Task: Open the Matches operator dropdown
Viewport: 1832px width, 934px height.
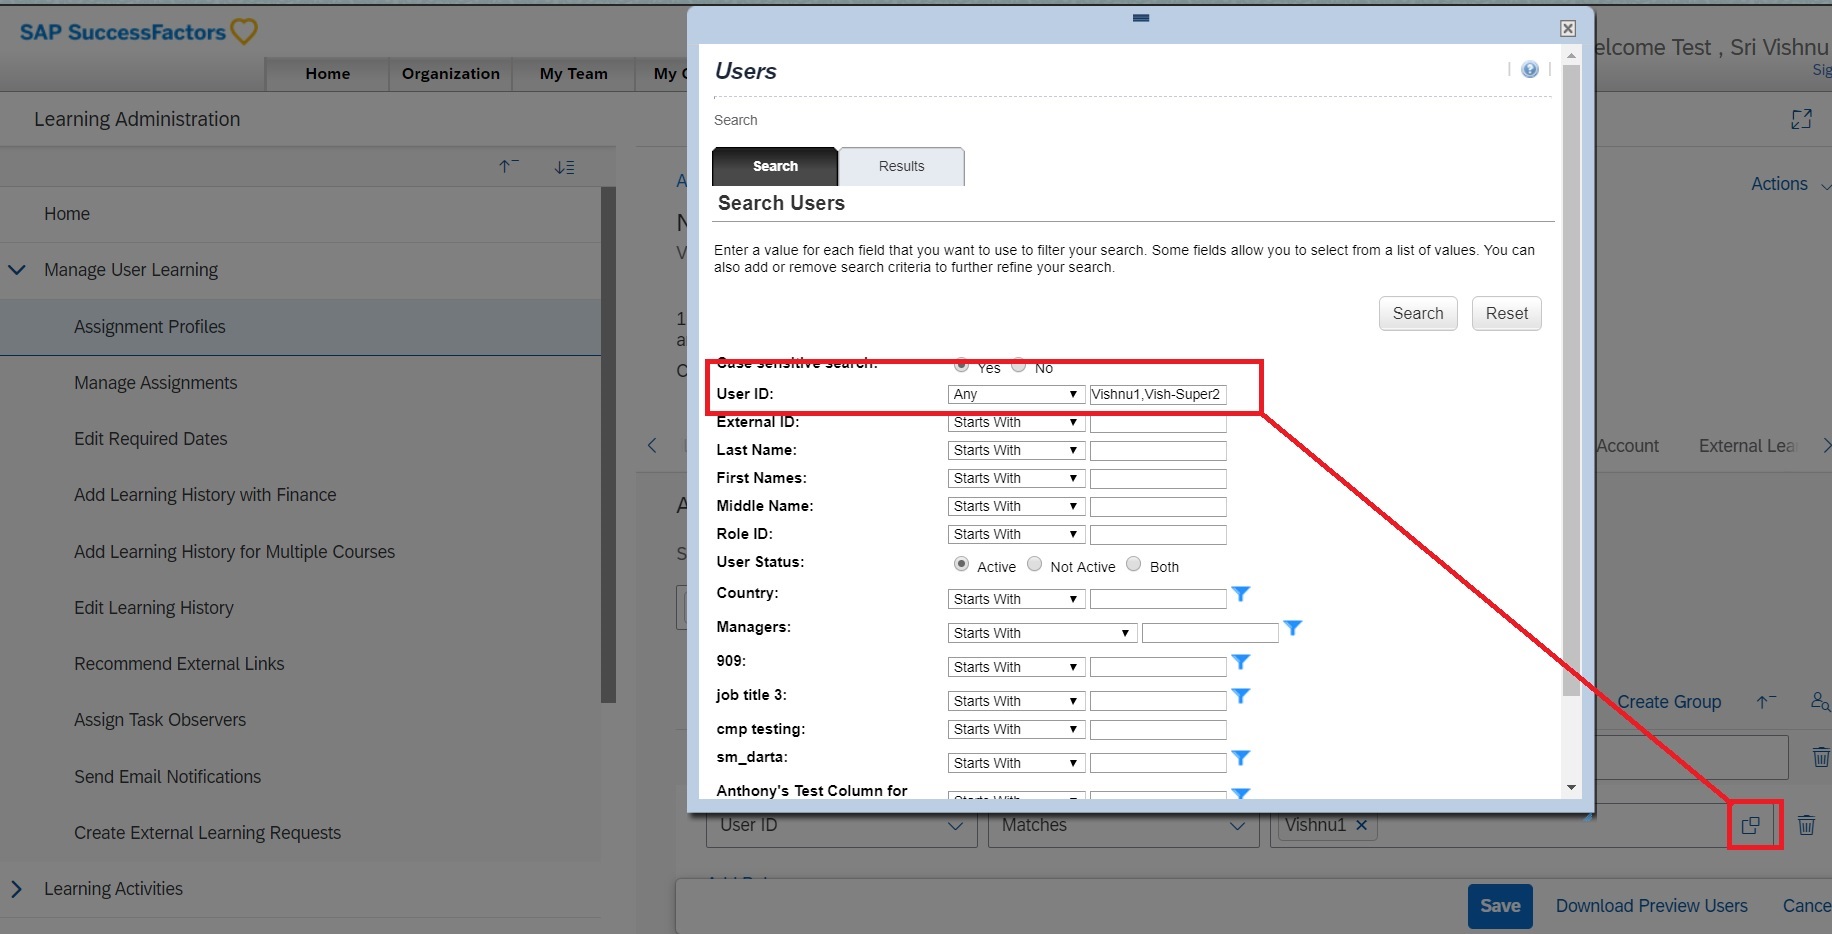Action: tap(1123, 826)
